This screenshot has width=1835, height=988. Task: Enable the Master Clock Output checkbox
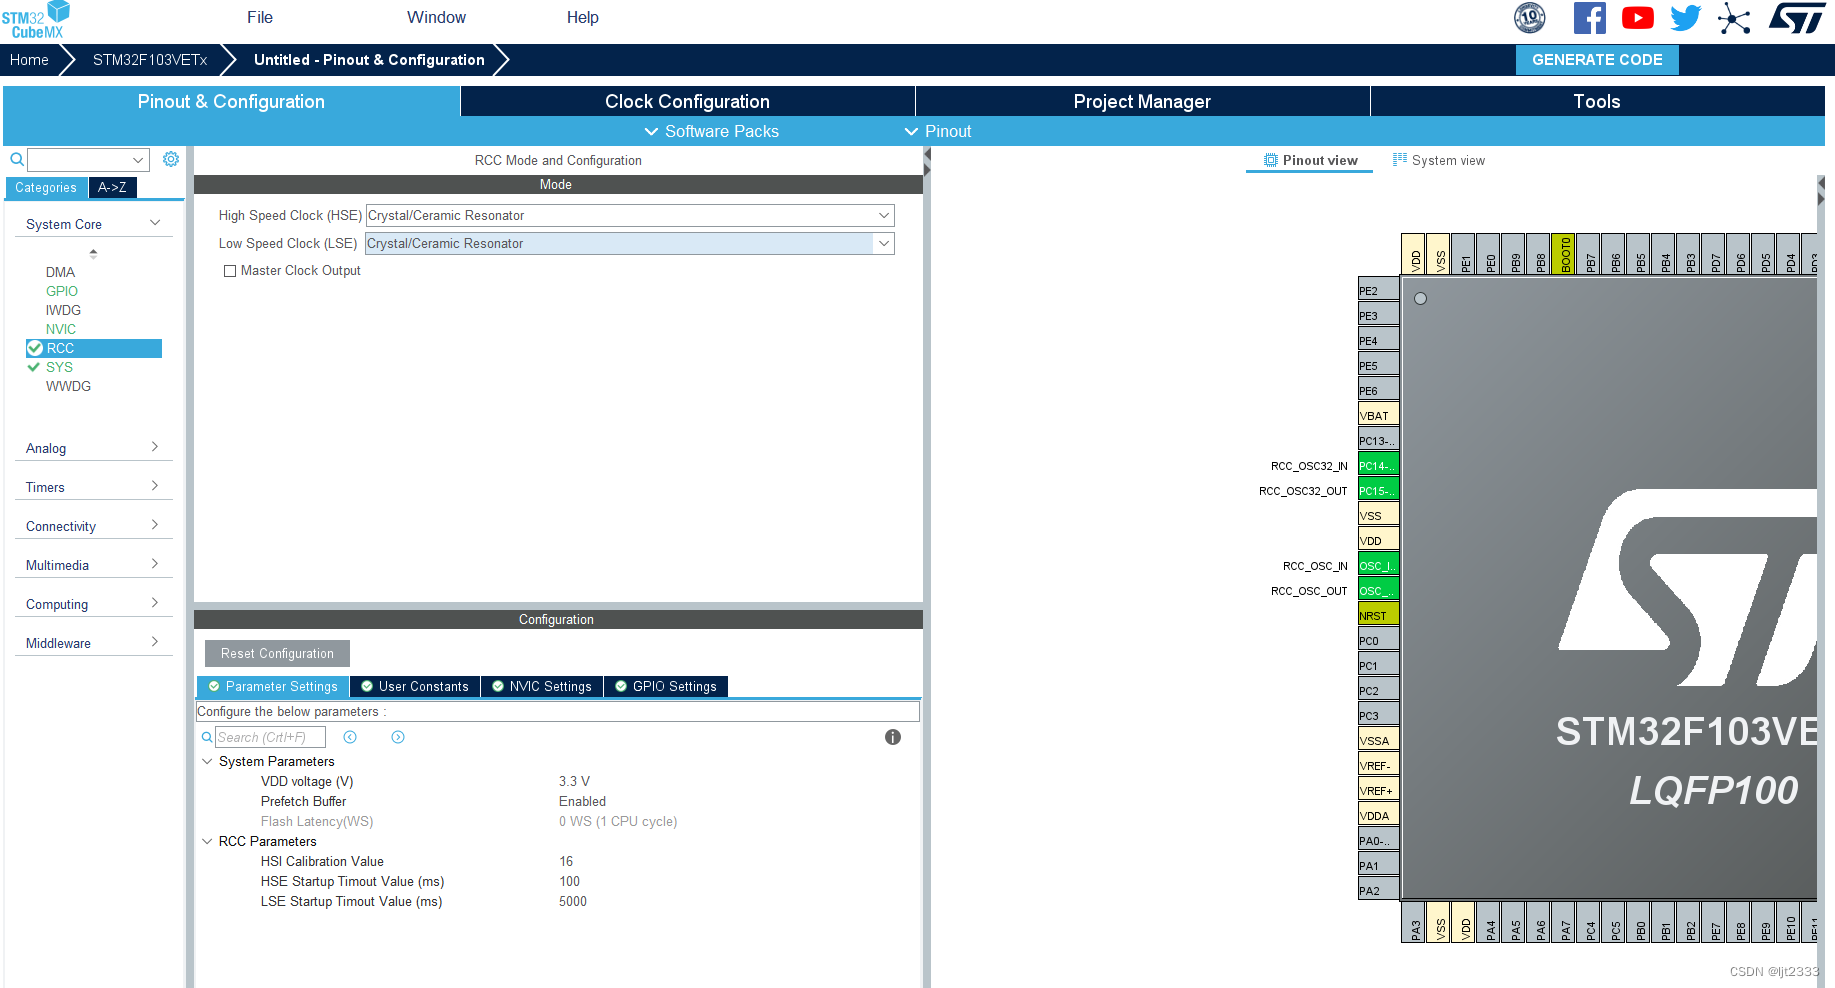pyautogui.click(x=230, y=271)
